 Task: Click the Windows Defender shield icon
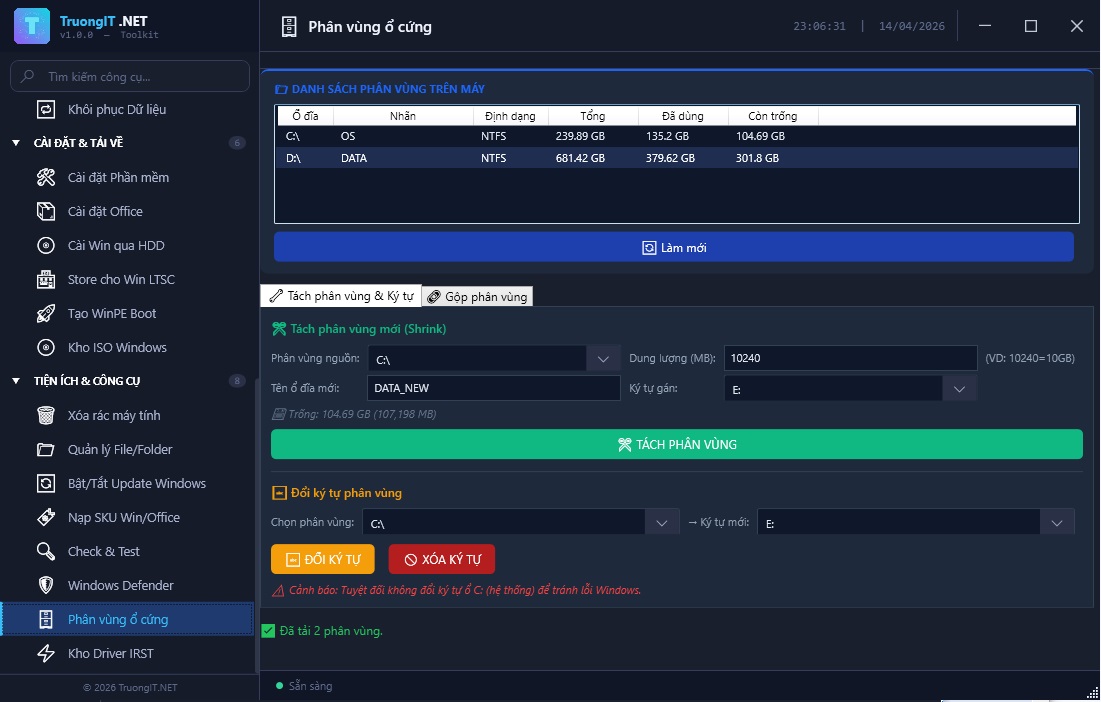point(46,586)
